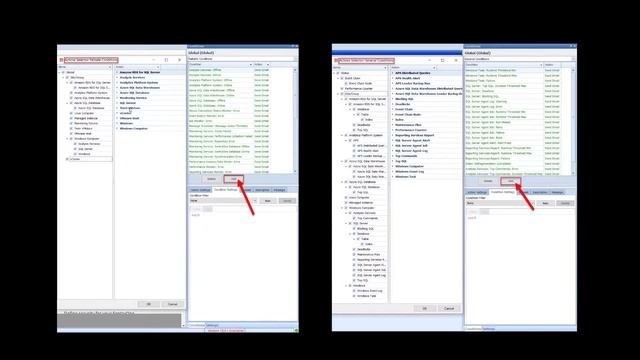This screenshot has width=640, height=360.
Task: Open the Reliable Conditions dropdown above the conditions list
Action: pos(242,59)
